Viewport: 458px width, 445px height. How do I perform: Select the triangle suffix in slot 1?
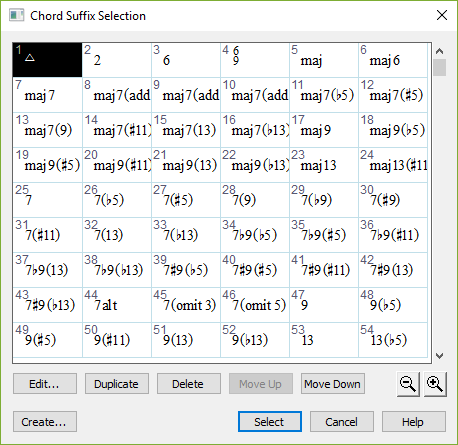coord(47,60)
